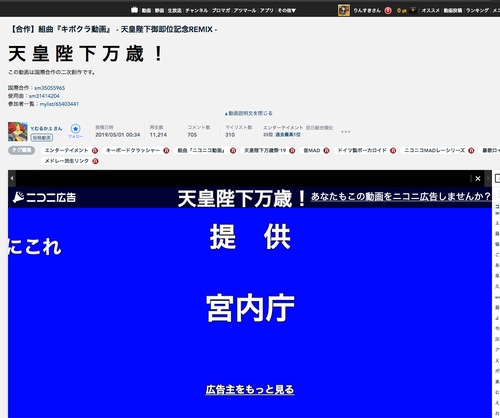Open the 静画 menu item
This screenshot has height=418, width=500.
[x=159, y=11]
